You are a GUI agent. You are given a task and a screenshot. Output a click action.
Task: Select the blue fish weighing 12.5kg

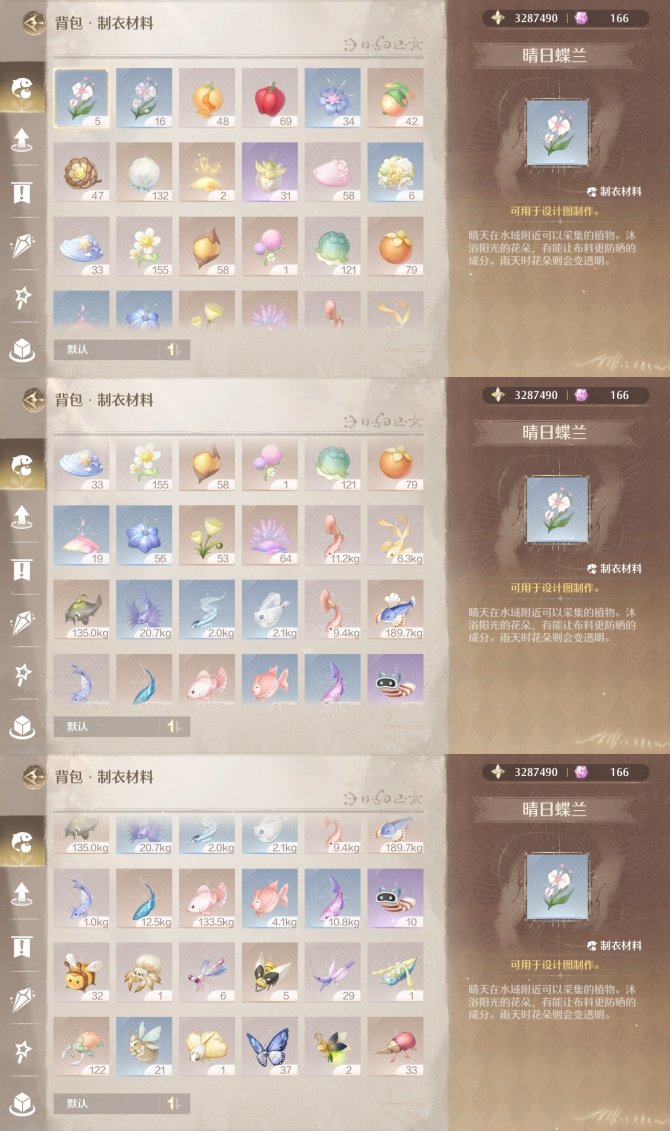(x=144, y=898)
